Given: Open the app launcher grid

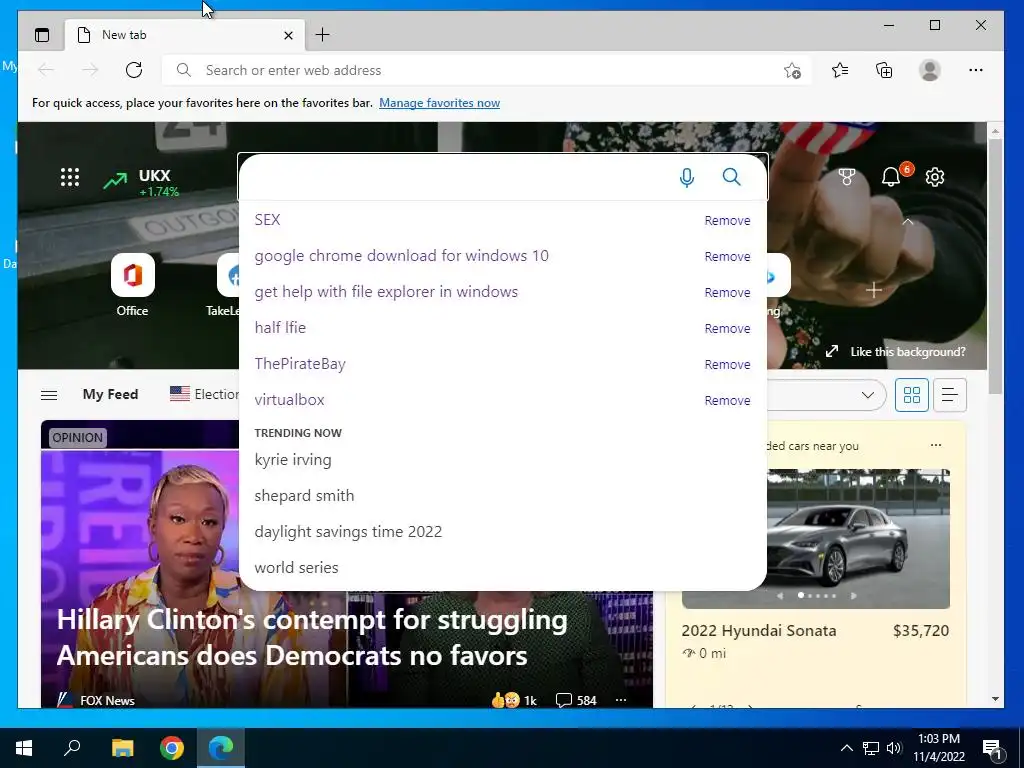Looking at the screenshot, I should 70,177.
